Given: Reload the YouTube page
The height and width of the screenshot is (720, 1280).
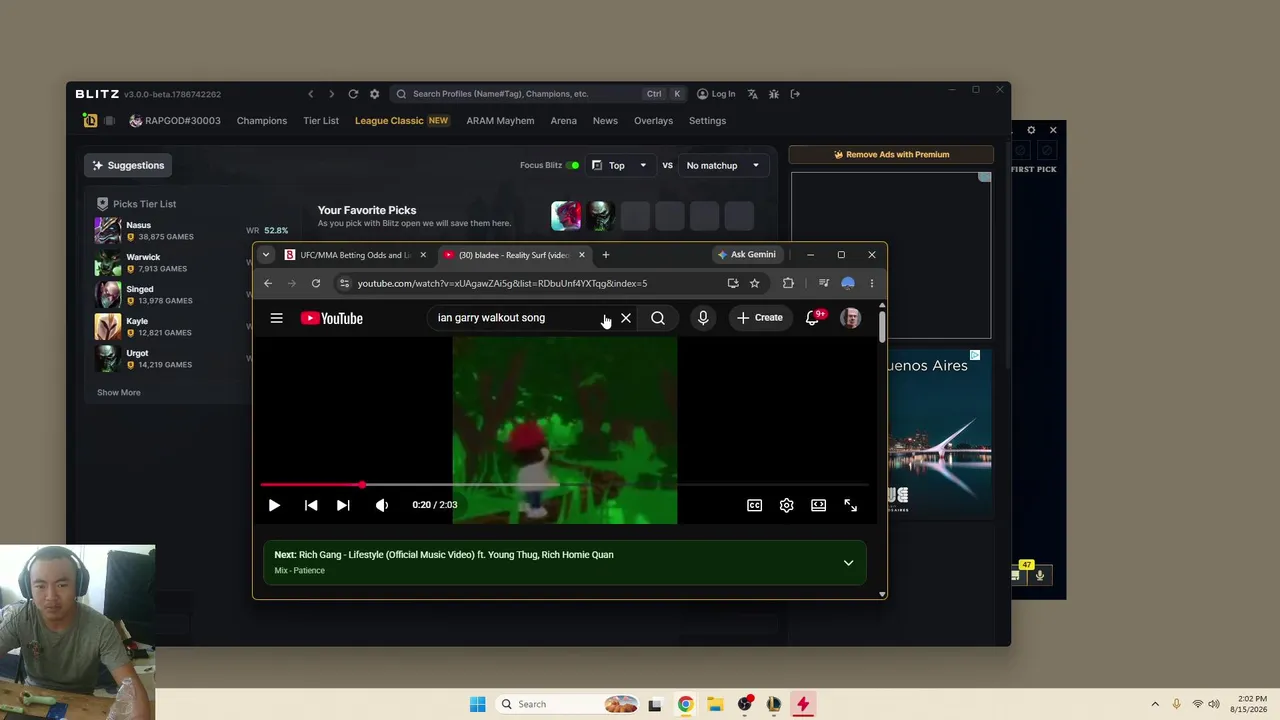Looking at the screenshot, I should (x=316, y=283).
